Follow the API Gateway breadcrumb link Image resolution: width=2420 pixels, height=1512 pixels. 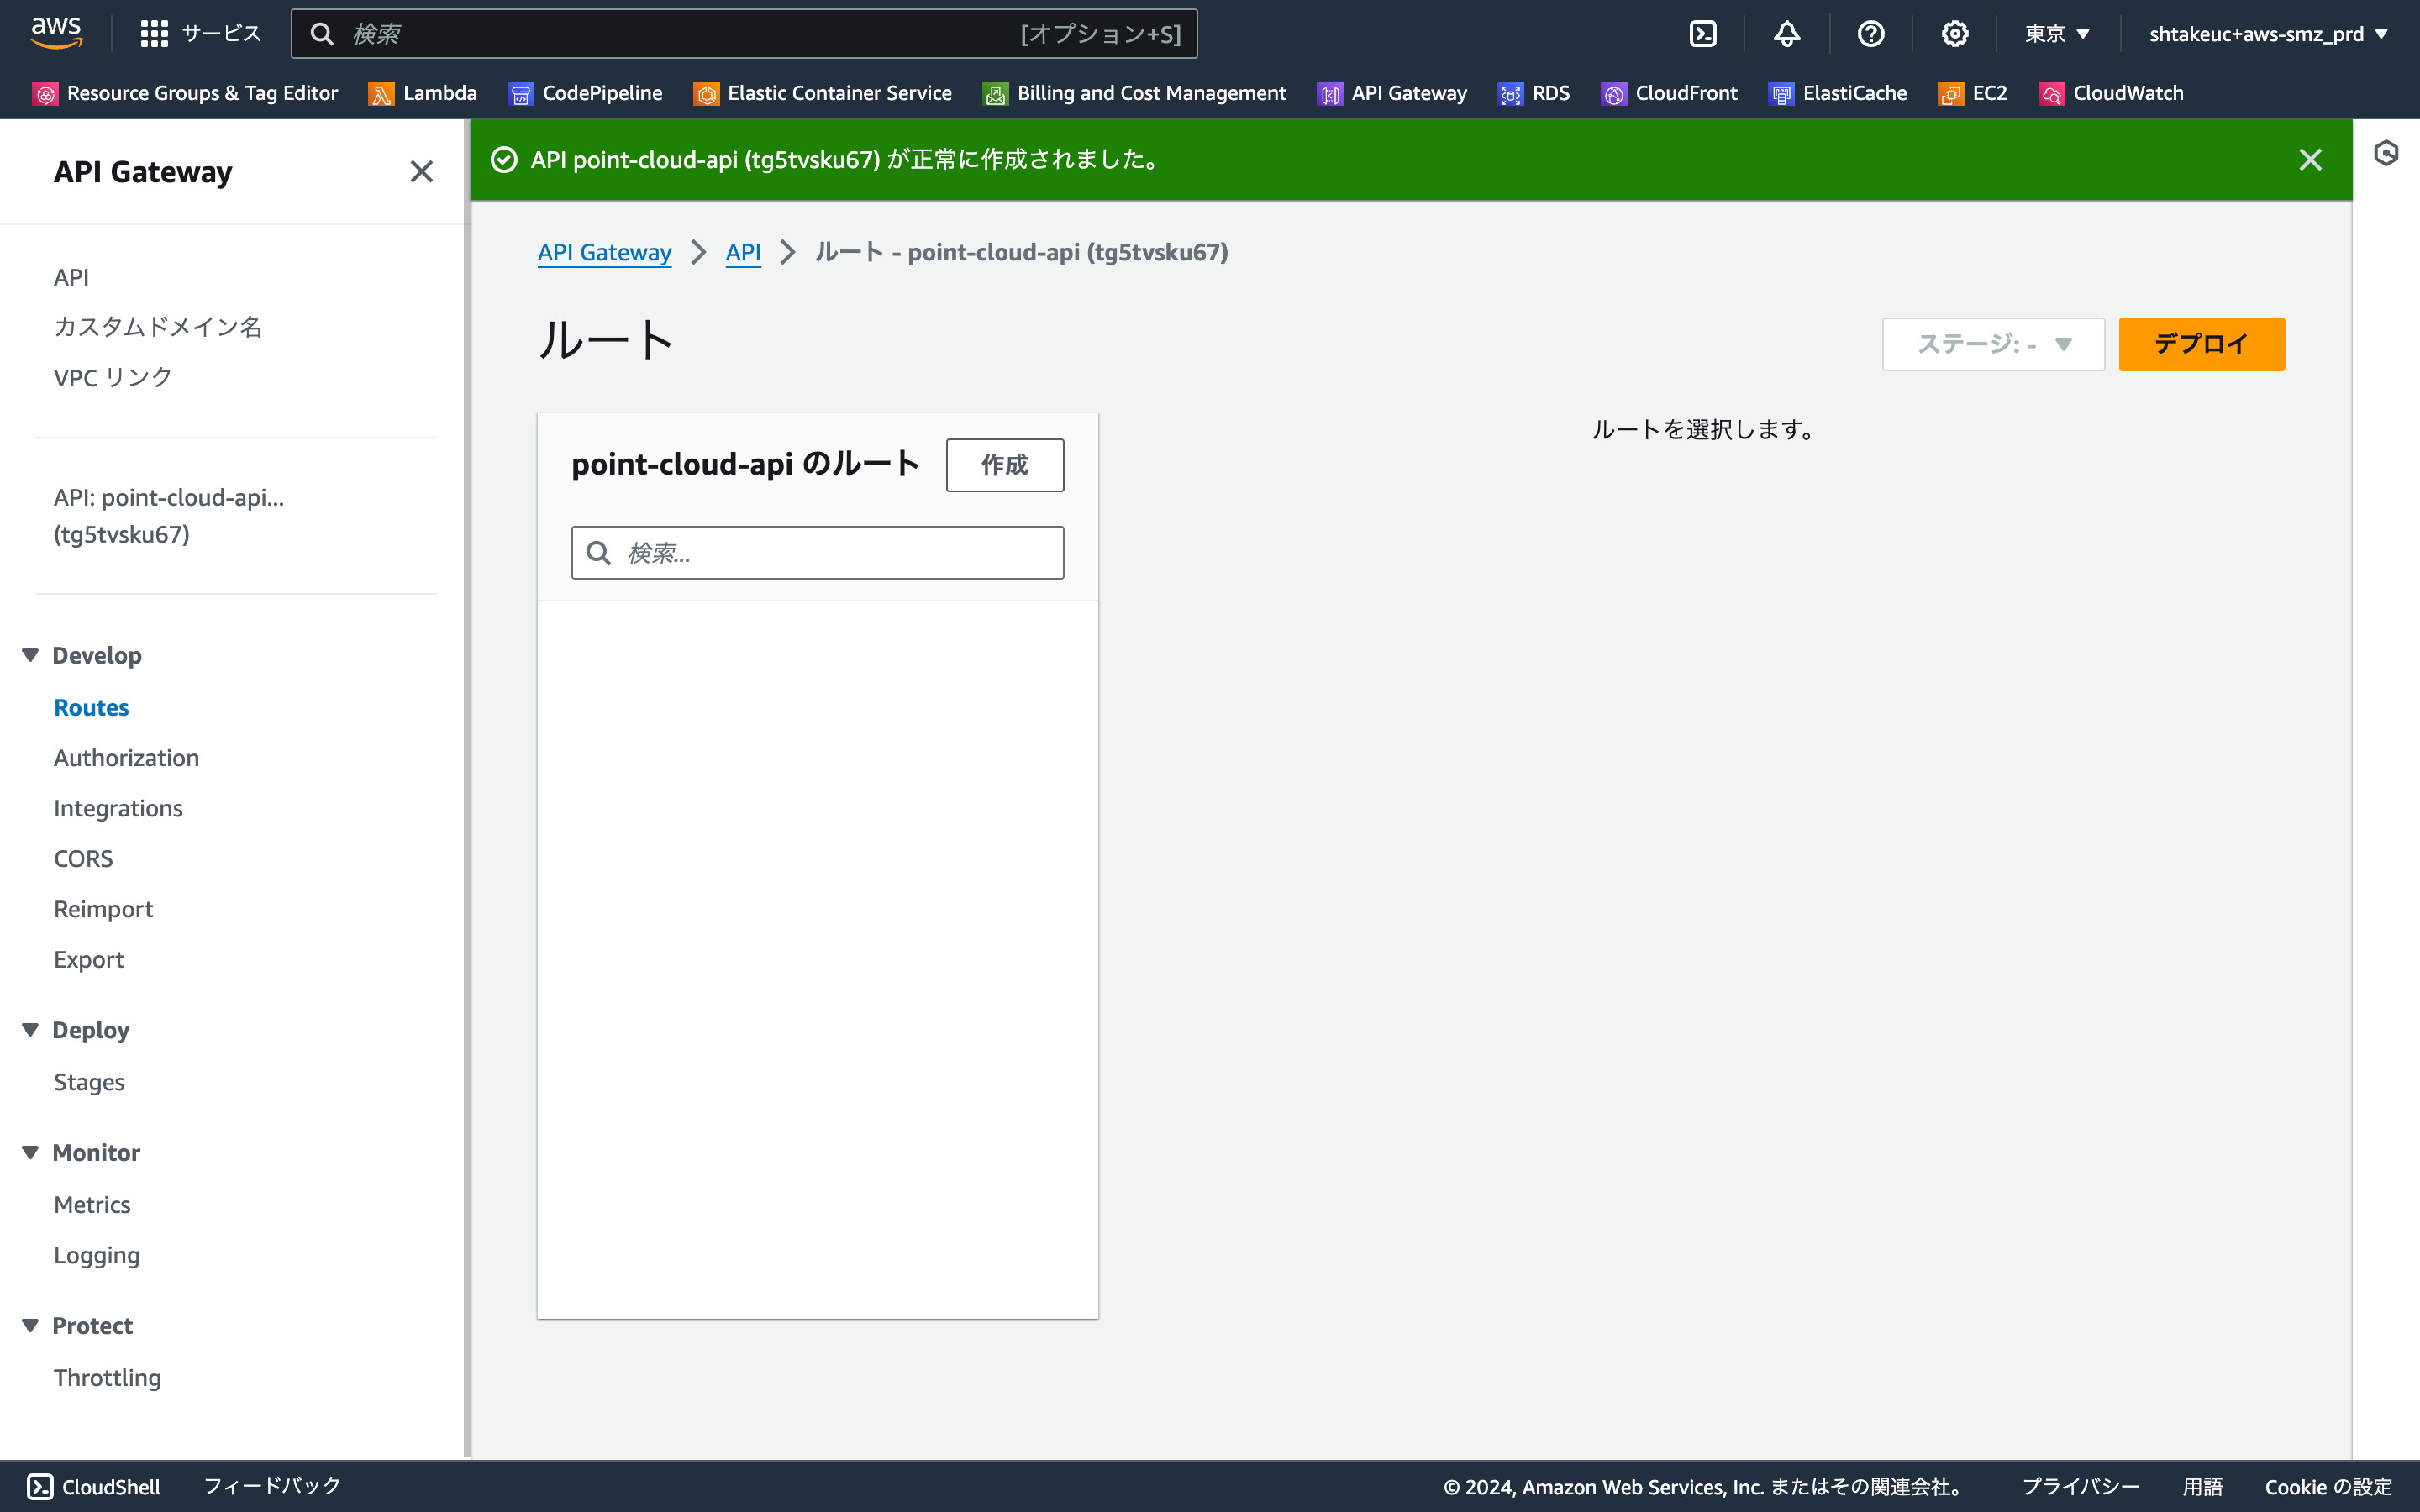click(x=604, y=252)
